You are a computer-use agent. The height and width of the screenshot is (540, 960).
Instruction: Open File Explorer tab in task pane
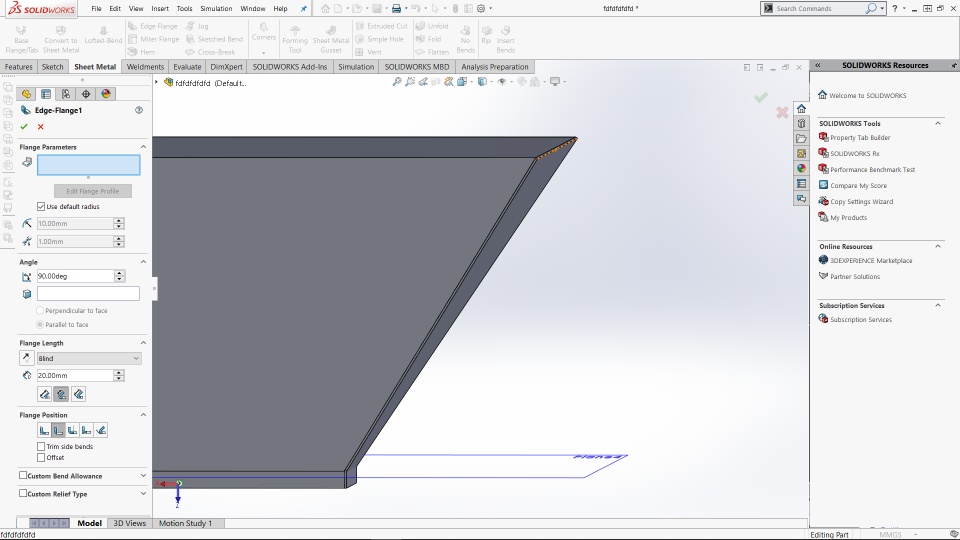pos(801,138)
